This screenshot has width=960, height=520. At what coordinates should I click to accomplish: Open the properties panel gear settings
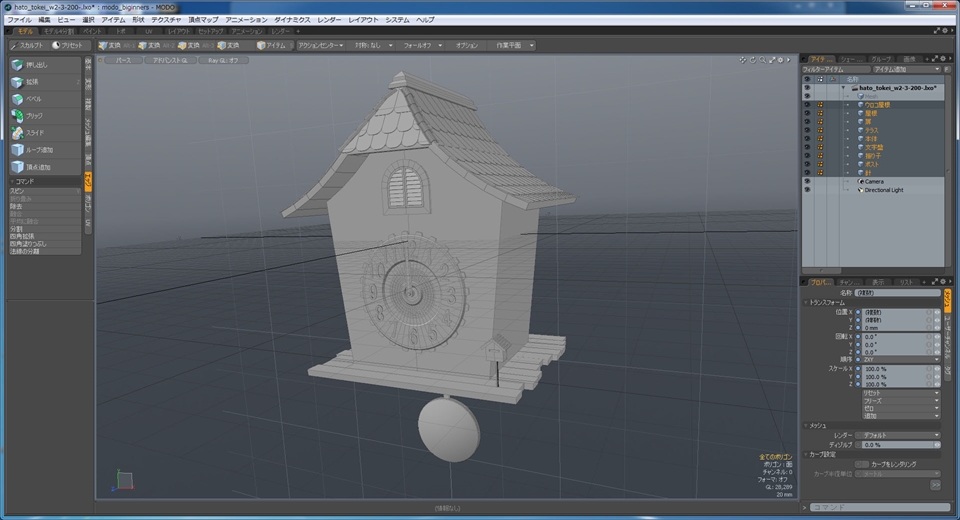pyautogui.click(x=943, y=282)
